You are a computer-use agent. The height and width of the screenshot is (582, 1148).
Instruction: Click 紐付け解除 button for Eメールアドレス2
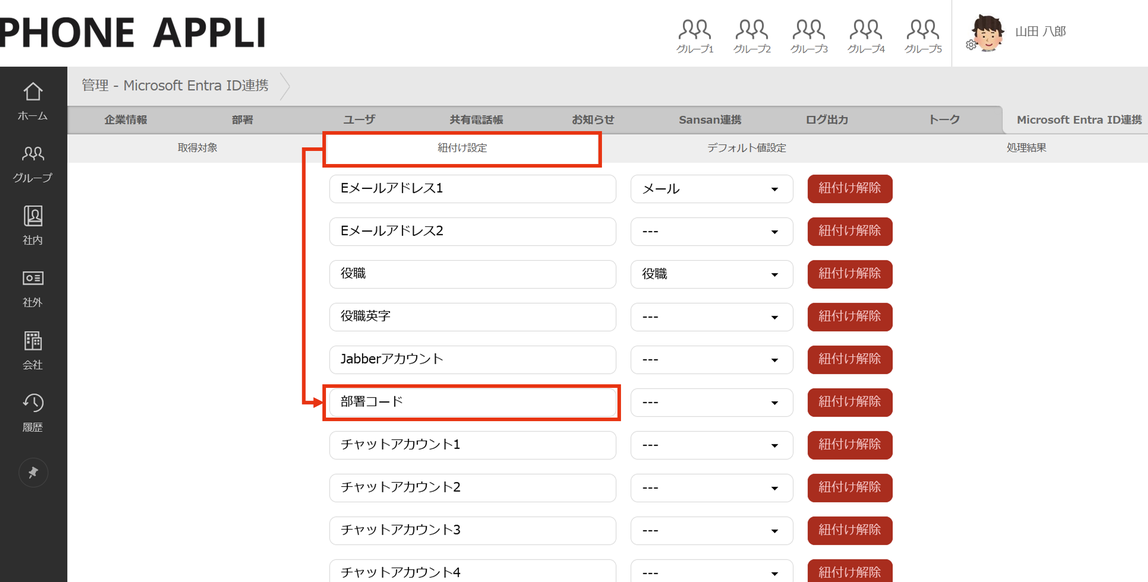pyautogui.click(x=849, y=231)
